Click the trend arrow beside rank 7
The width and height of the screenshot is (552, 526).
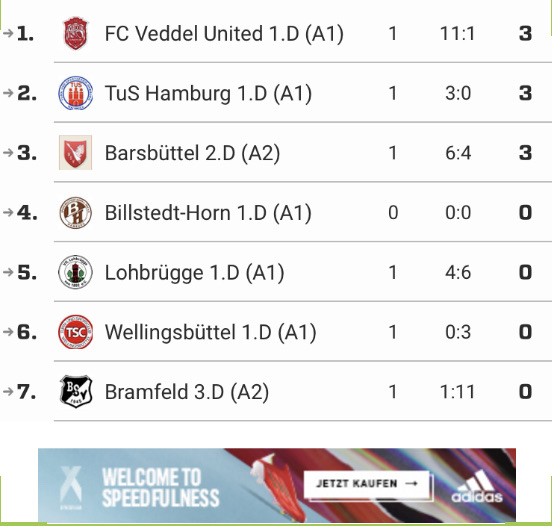pos(8,392)
